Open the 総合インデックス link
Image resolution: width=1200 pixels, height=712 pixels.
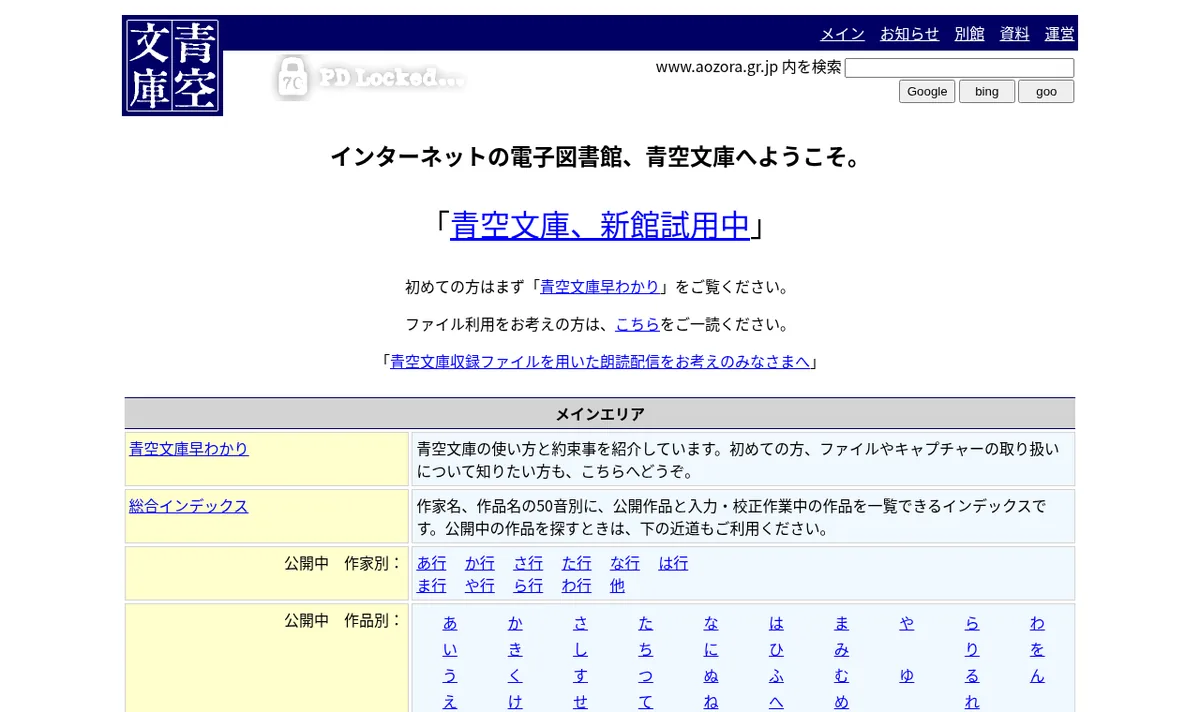click(189, 505)
